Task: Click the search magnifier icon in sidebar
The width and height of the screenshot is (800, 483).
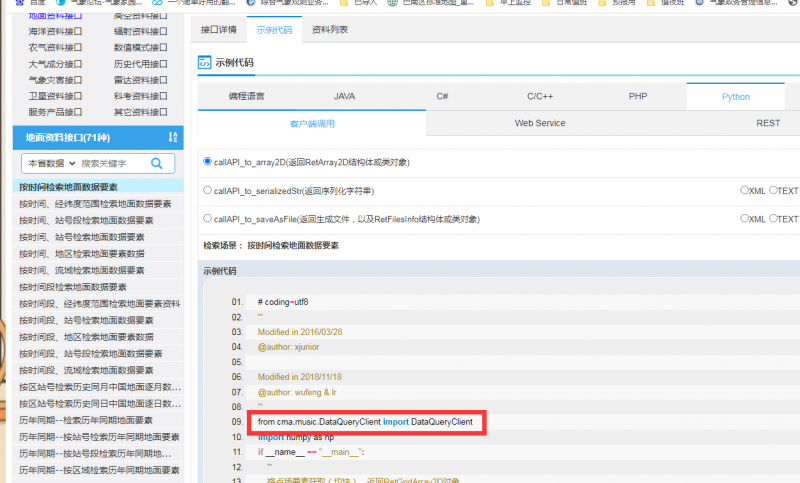Action: [x=156, y=163]
